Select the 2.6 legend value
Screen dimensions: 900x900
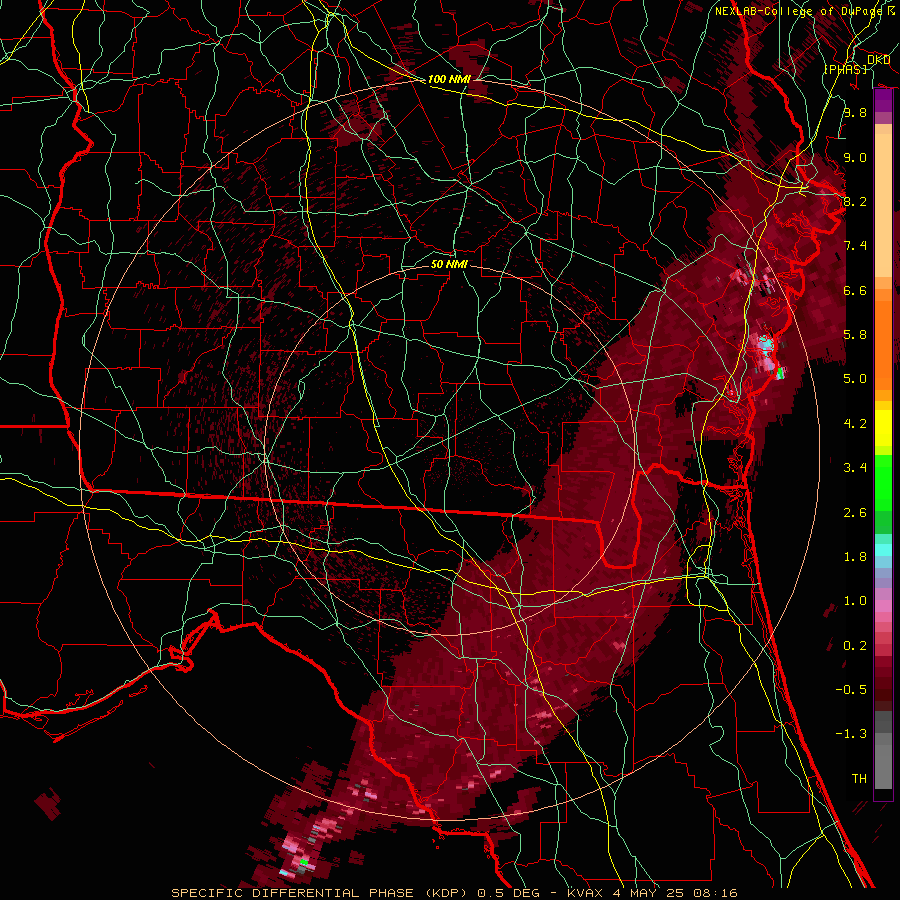(x=855, y=513)
